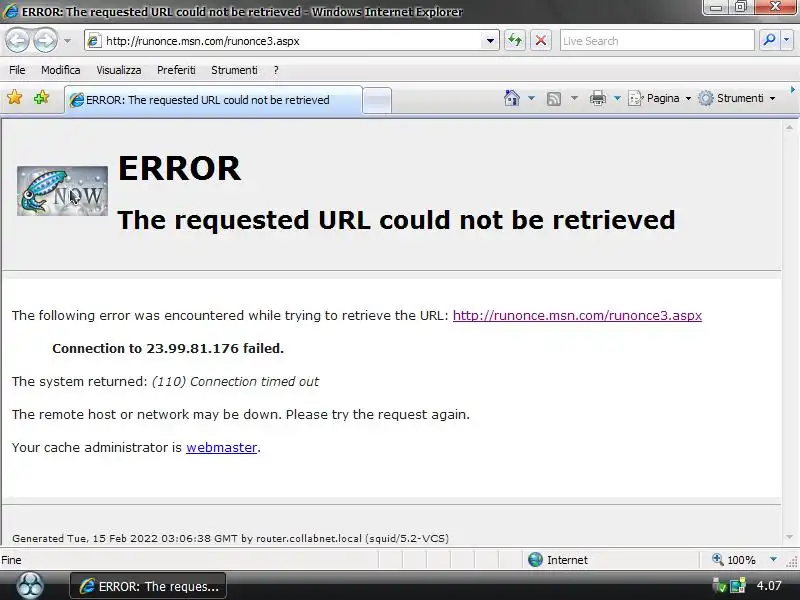Click scrollbar up arrow on page
800x600 pixels.
tap(789, 128)
